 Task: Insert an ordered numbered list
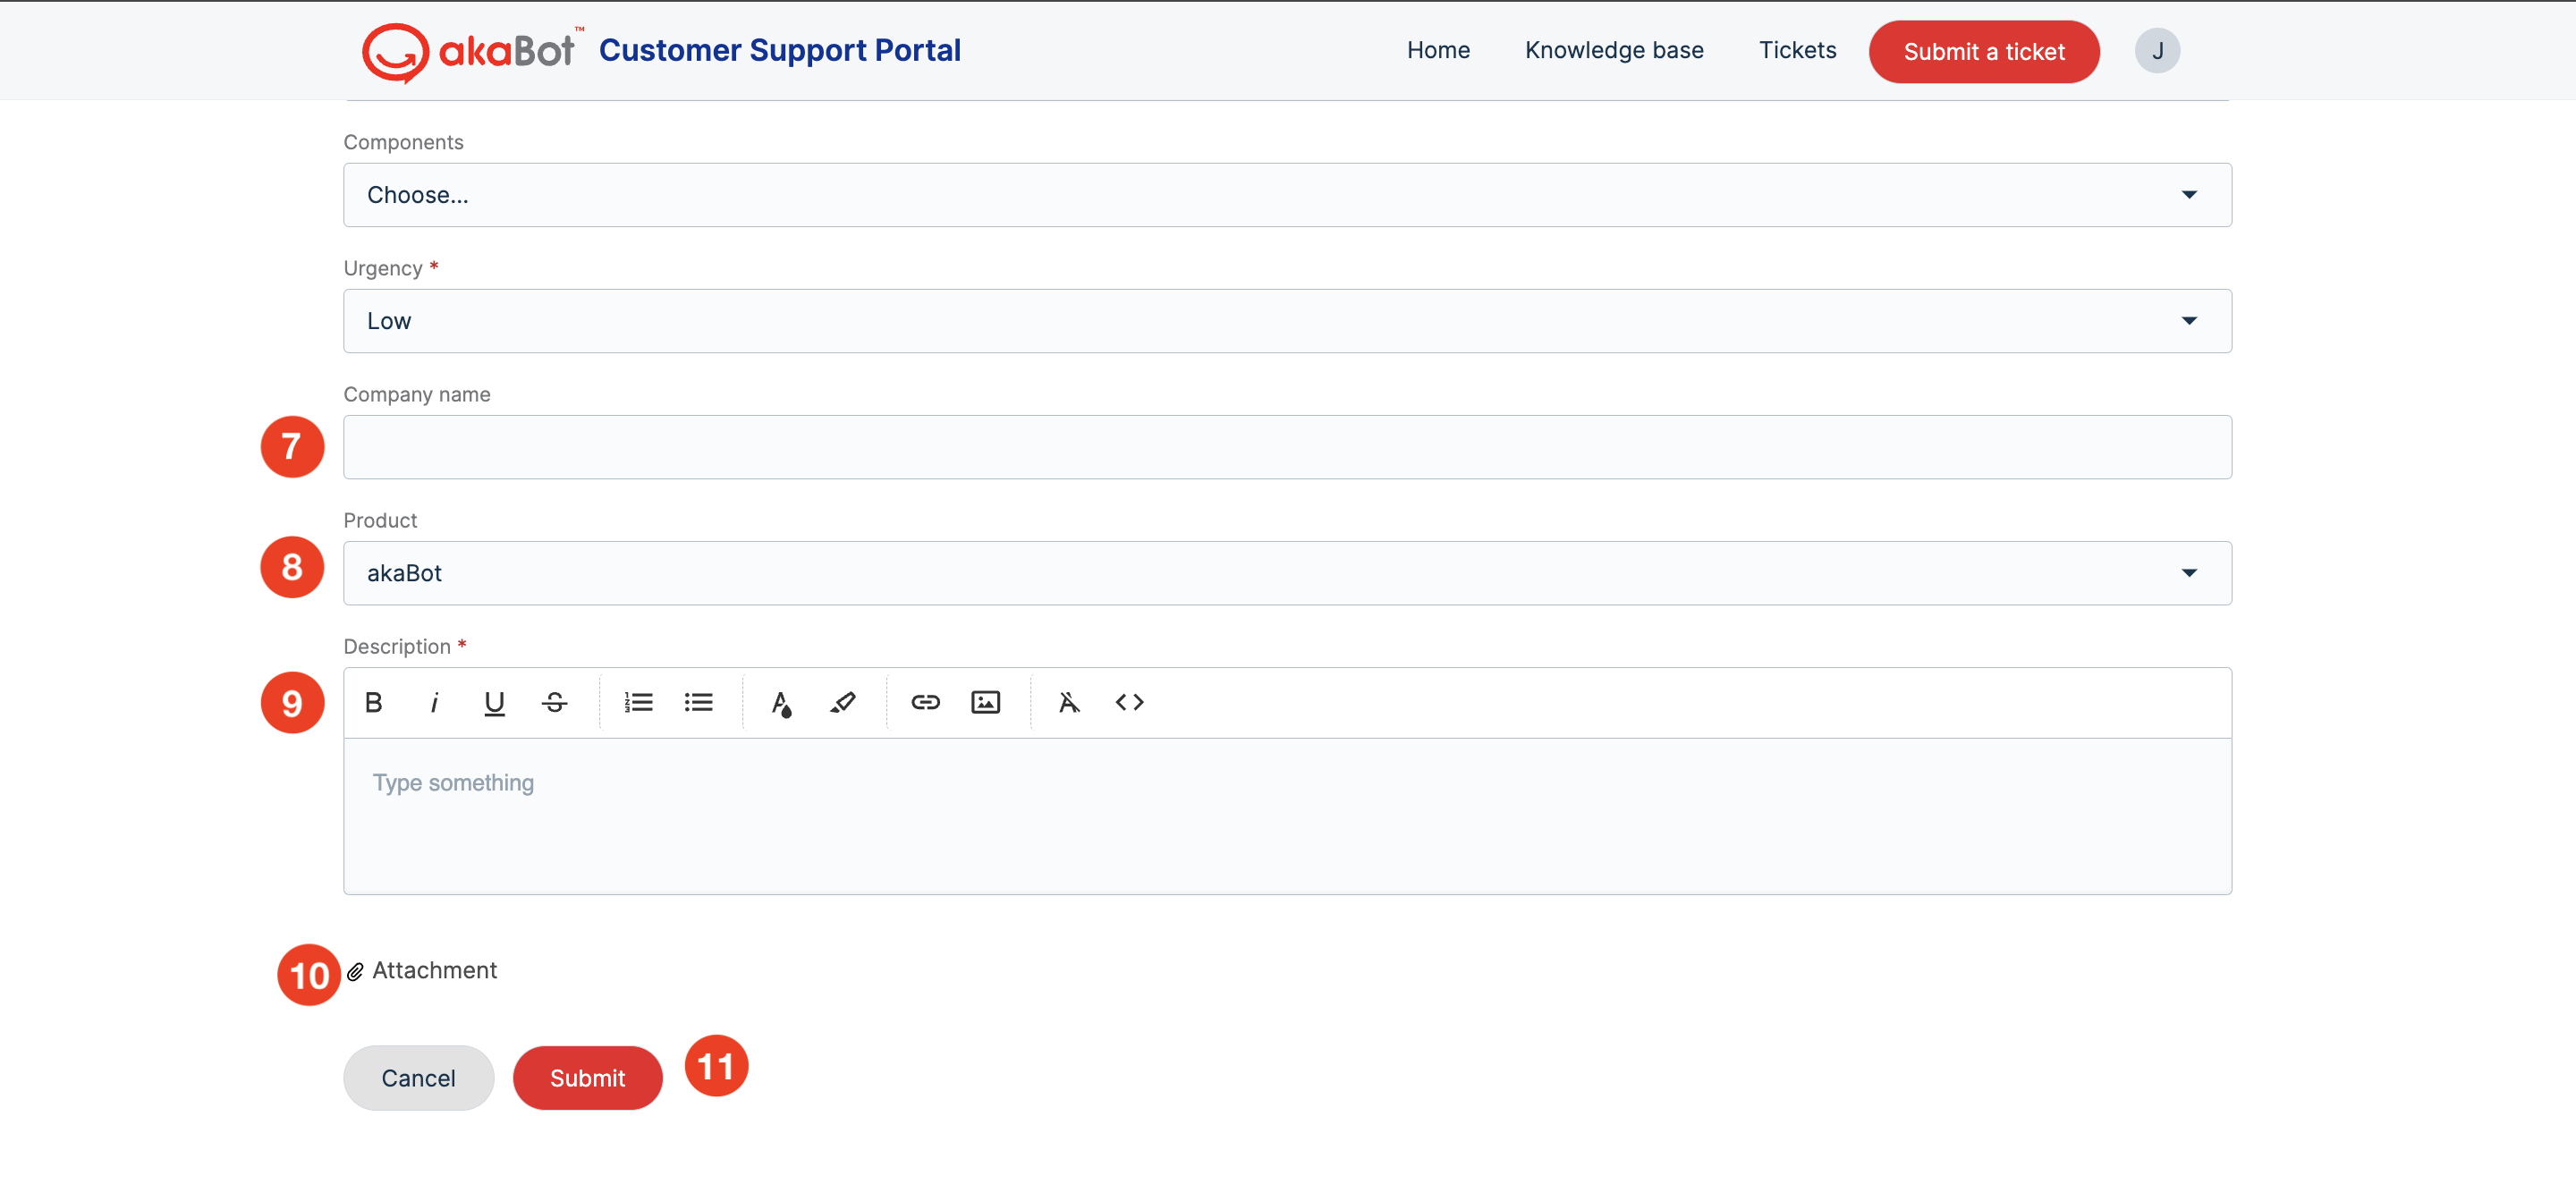[x=638, y=702]
